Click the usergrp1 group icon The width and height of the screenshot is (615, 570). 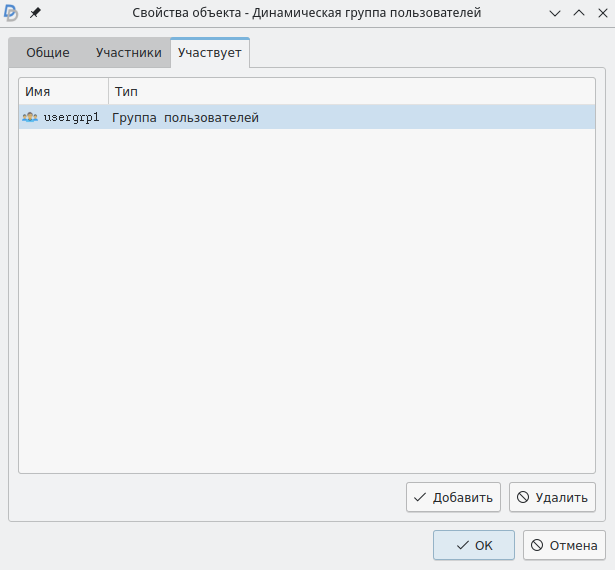(30, 117)
